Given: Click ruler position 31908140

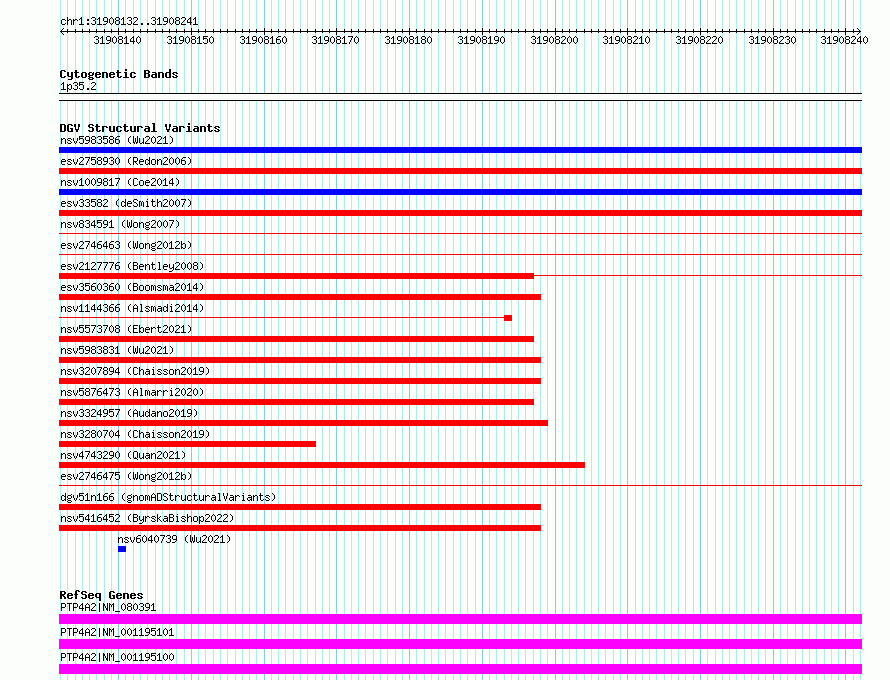Looking at the screenshot, I should click(x=117, y=40).
